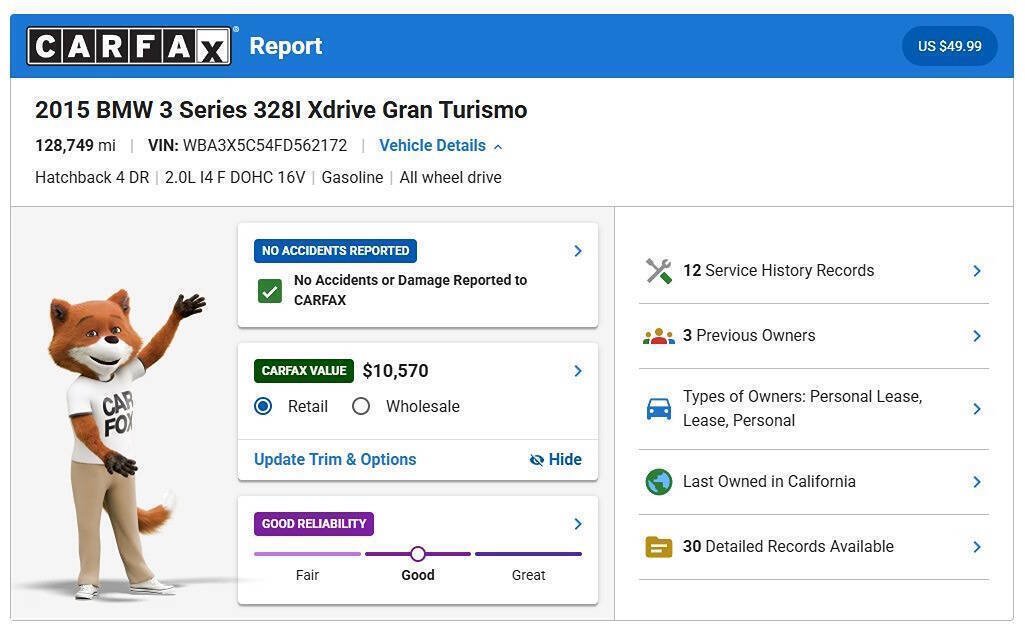Click the $10,570 value amount
The image size is (1025, 634).
395,371
